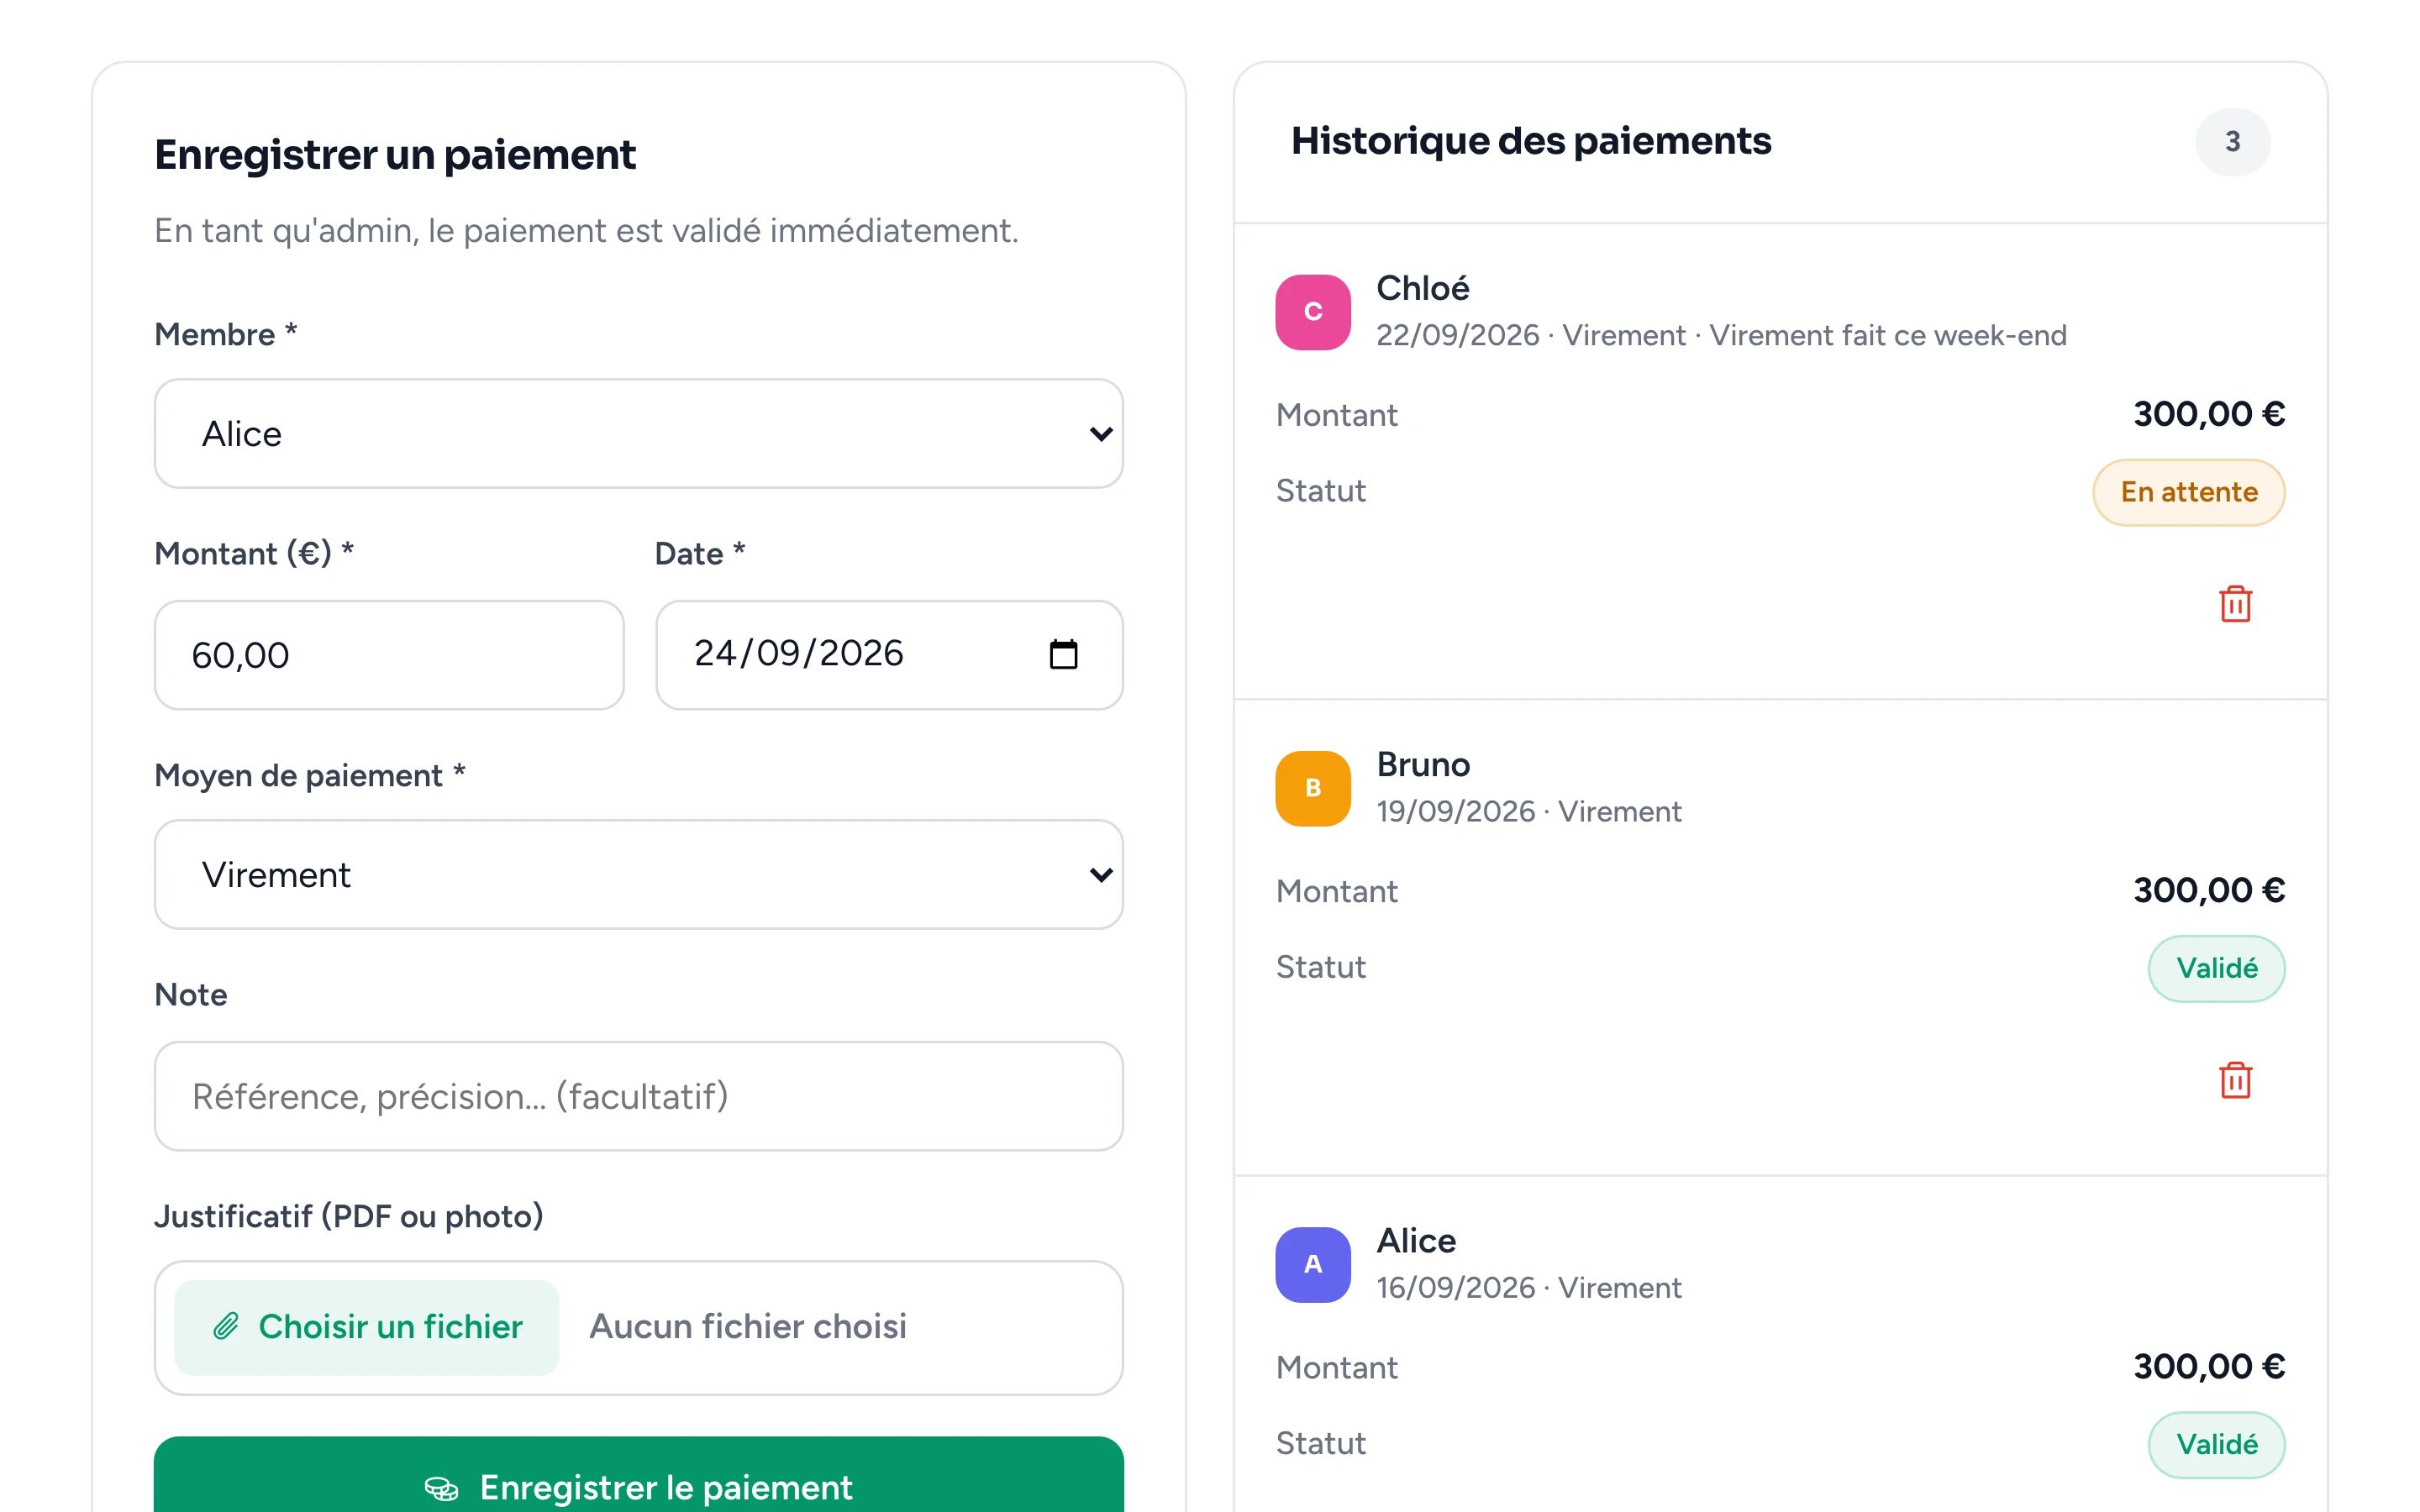Open the Moyen de paiement dropdown
This screenshot has width=2420, height=1512.
(x=638, y=874)
